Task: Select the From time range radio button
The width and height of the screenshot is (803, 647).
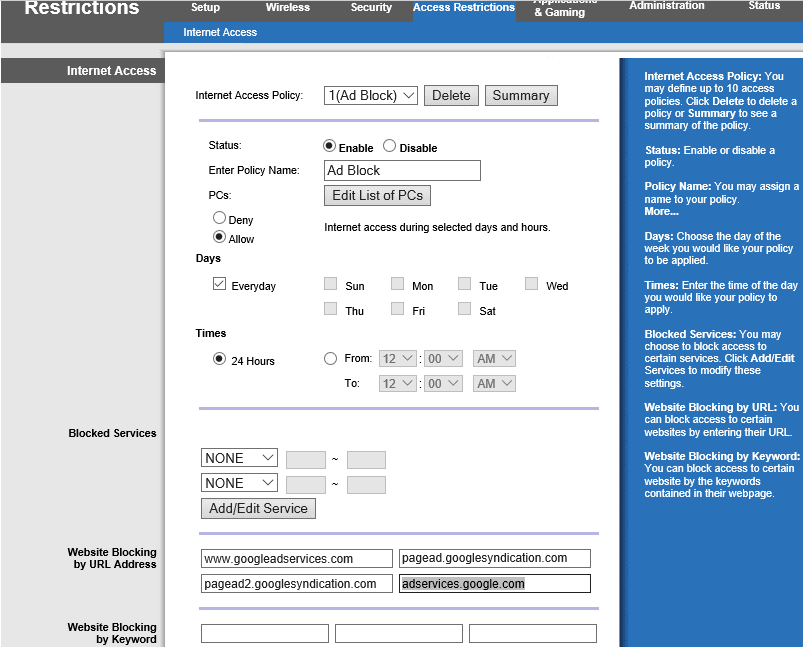Action: pos(330,359)
